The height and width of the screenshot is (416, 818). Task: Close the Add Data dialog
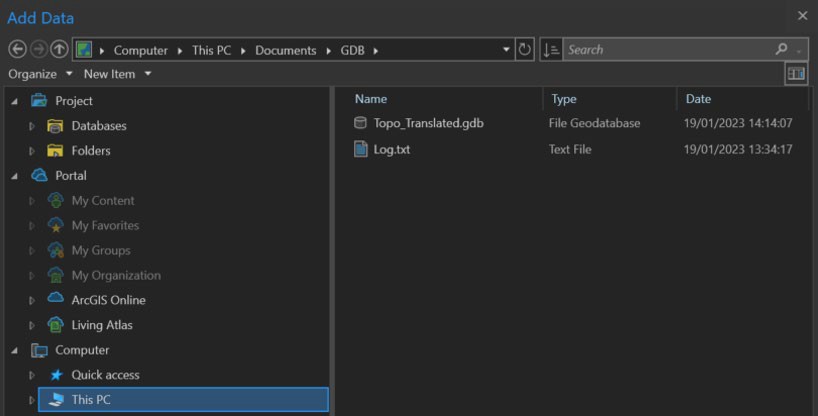802,16
